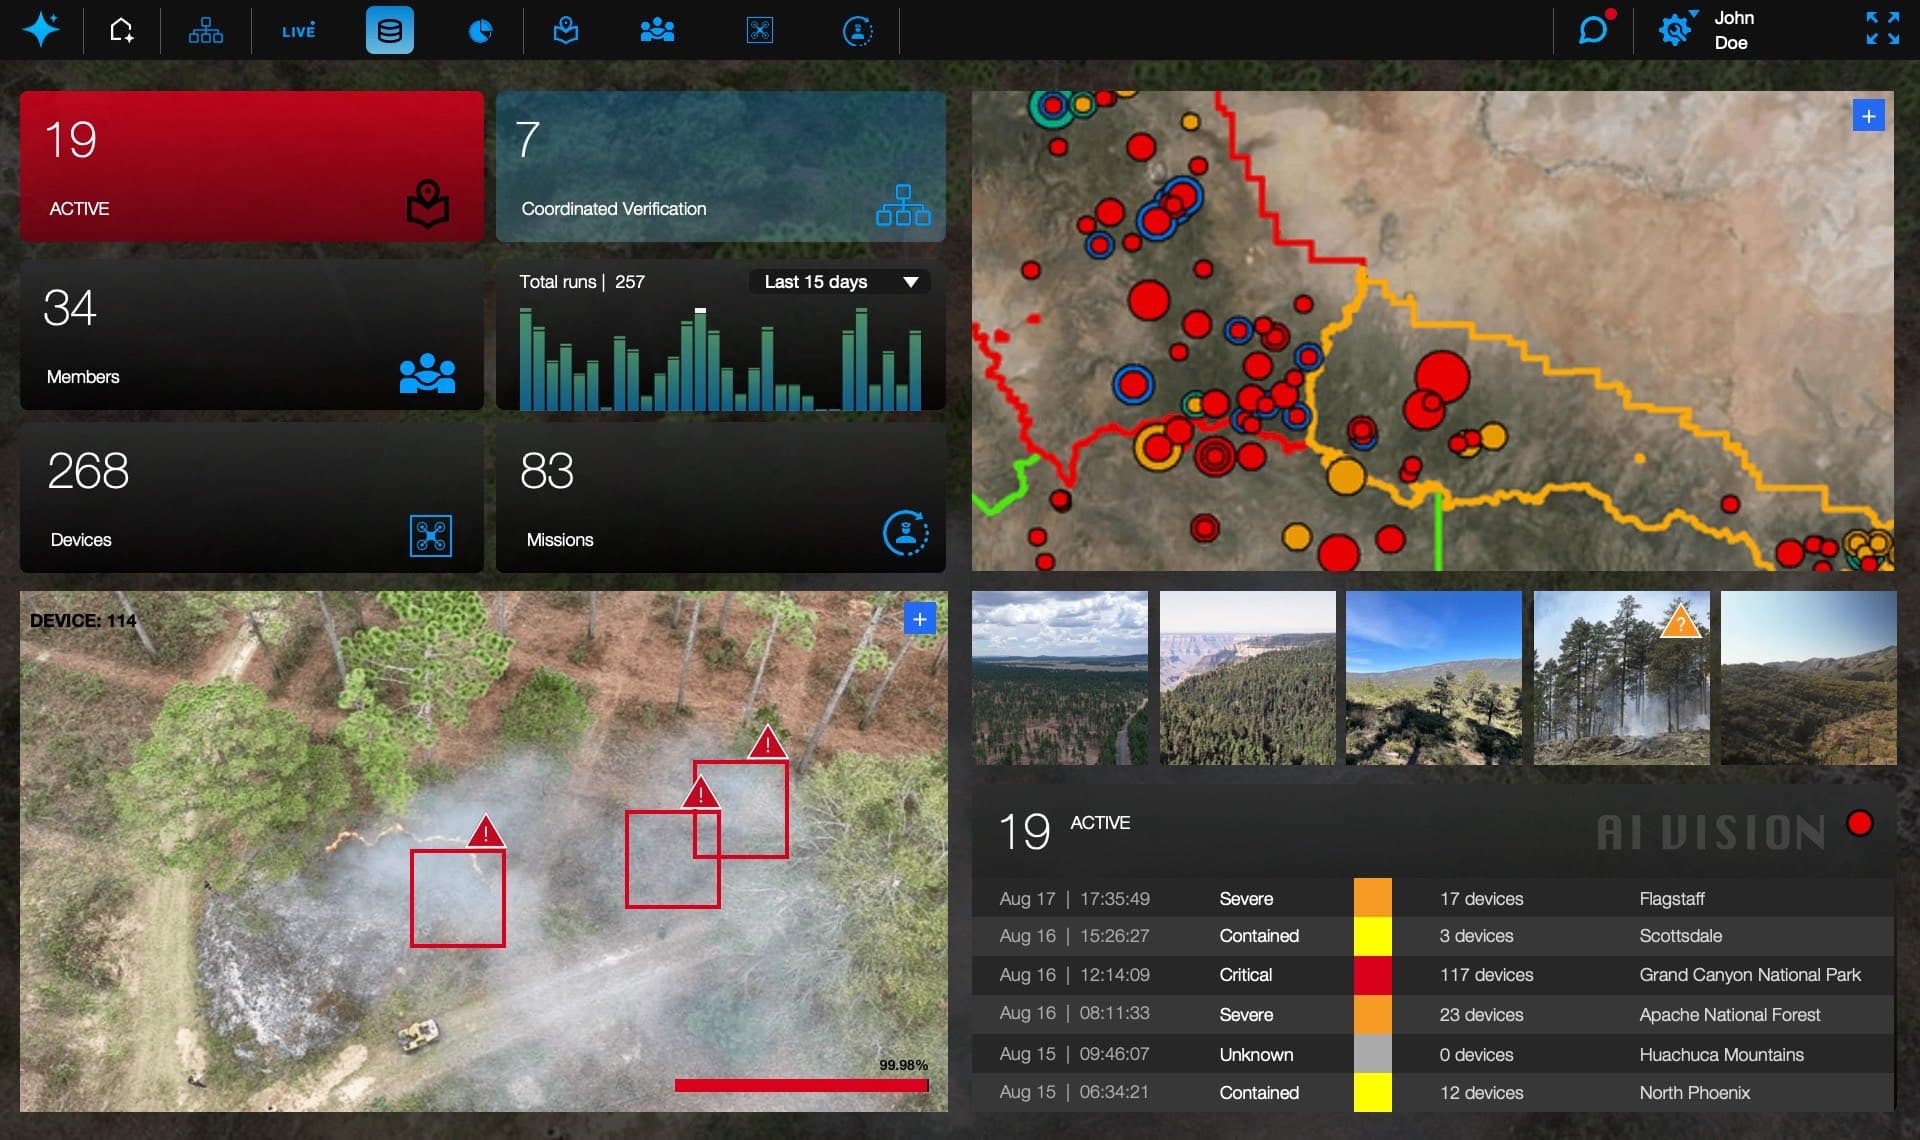1920x1140 pixels.
Task: Expand the settings gear dropdown near John Doe
Action: point(1674,30)
